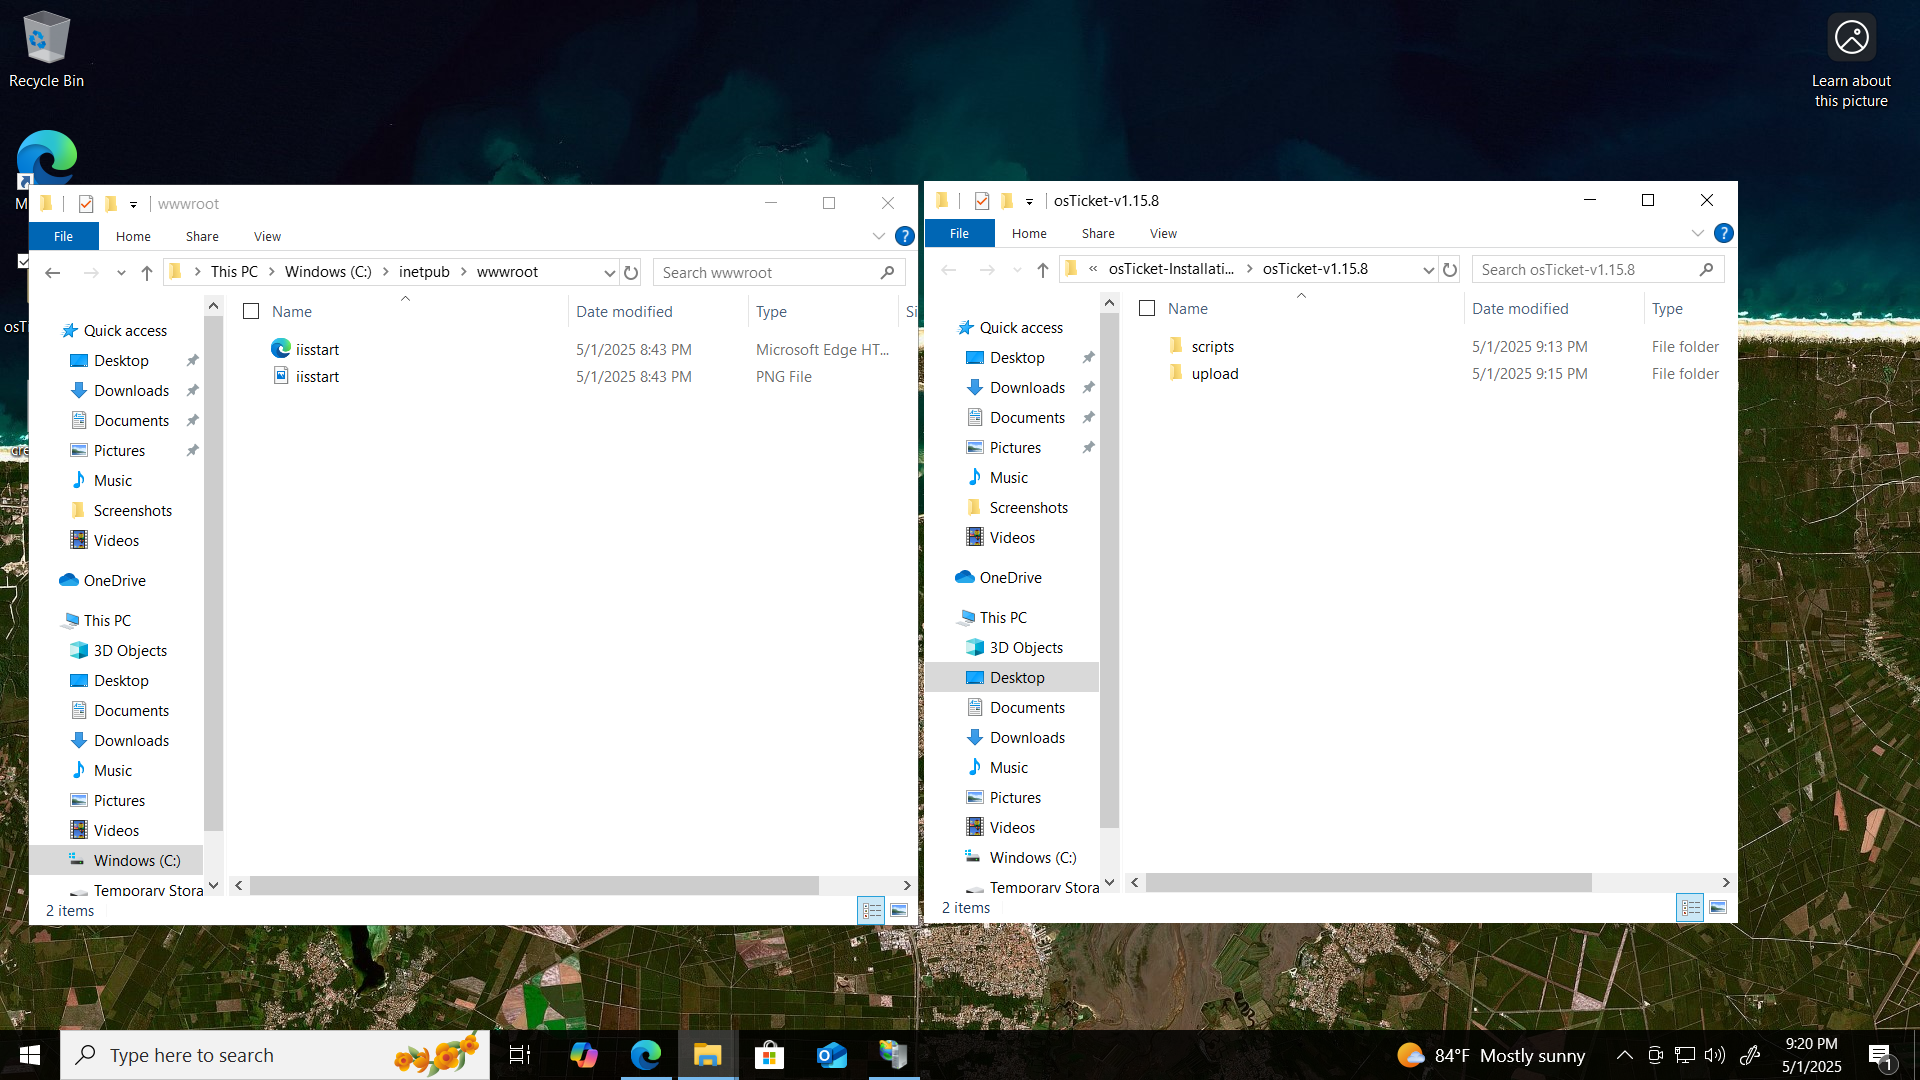Expand wwwroot address bar history dropdown

point(609,272)
